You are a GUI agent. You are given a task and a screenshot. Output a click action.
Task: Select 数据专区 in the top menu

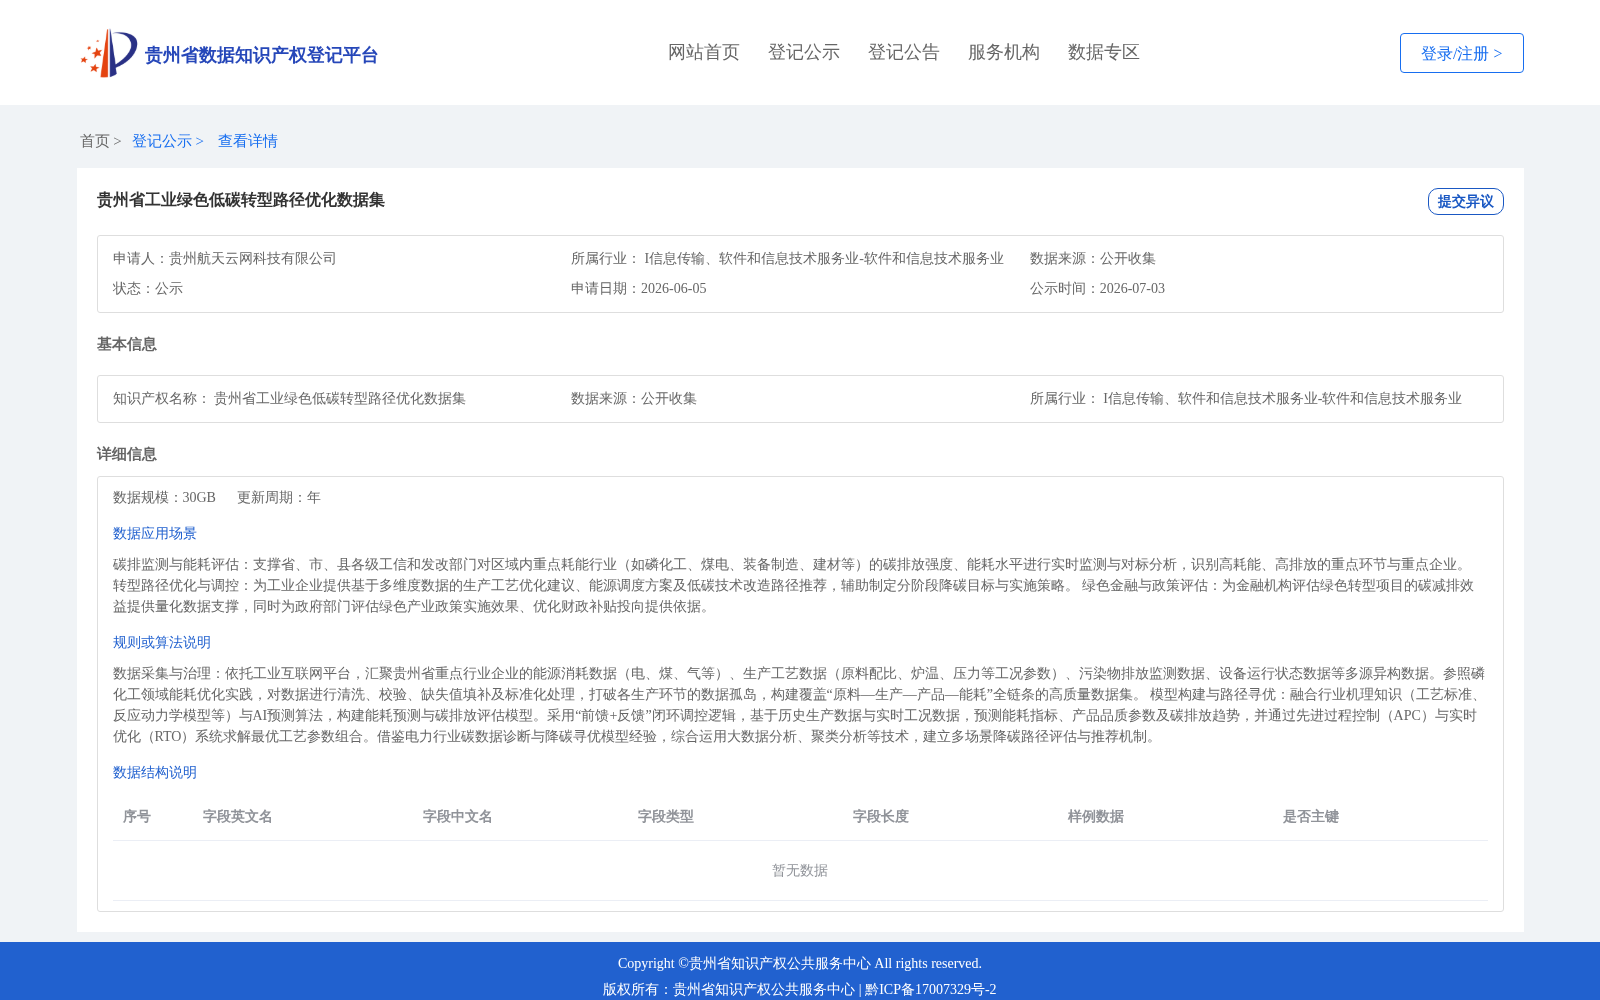coord(1104,52)
